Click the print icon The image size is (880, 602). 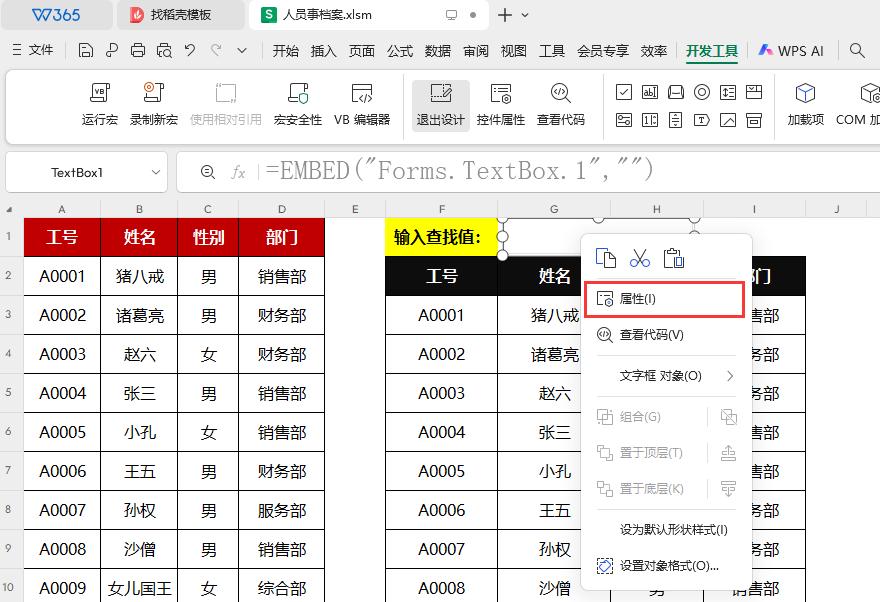138,50
